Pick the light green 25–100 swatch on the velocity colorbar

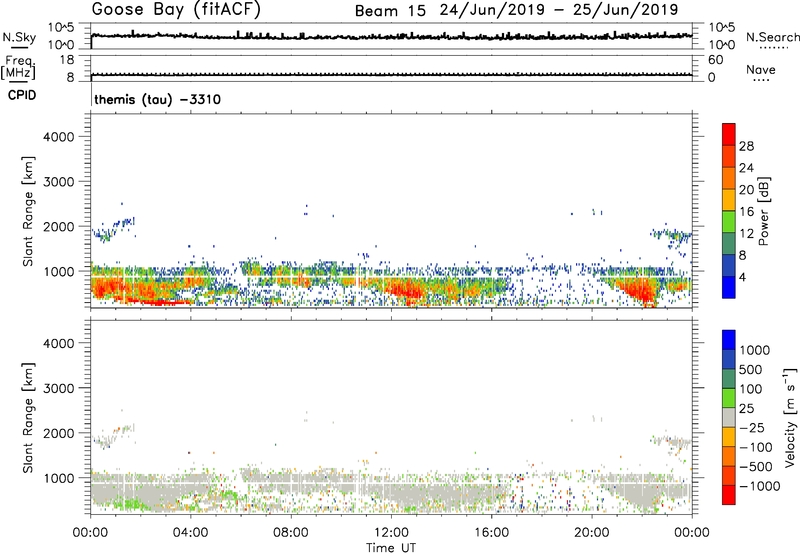[x=729, y=397]
